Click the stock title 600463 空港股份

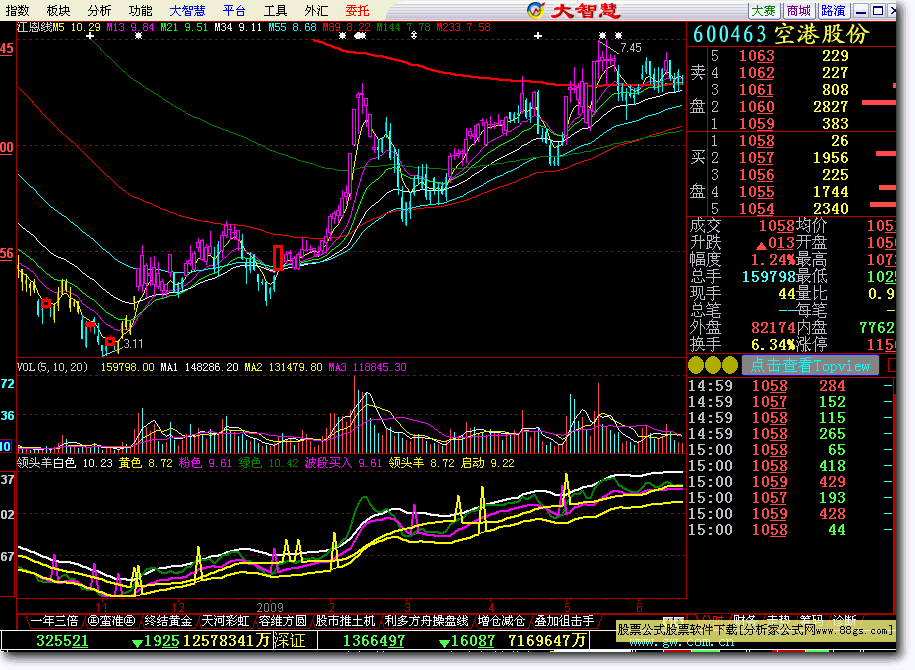(781, 34)
